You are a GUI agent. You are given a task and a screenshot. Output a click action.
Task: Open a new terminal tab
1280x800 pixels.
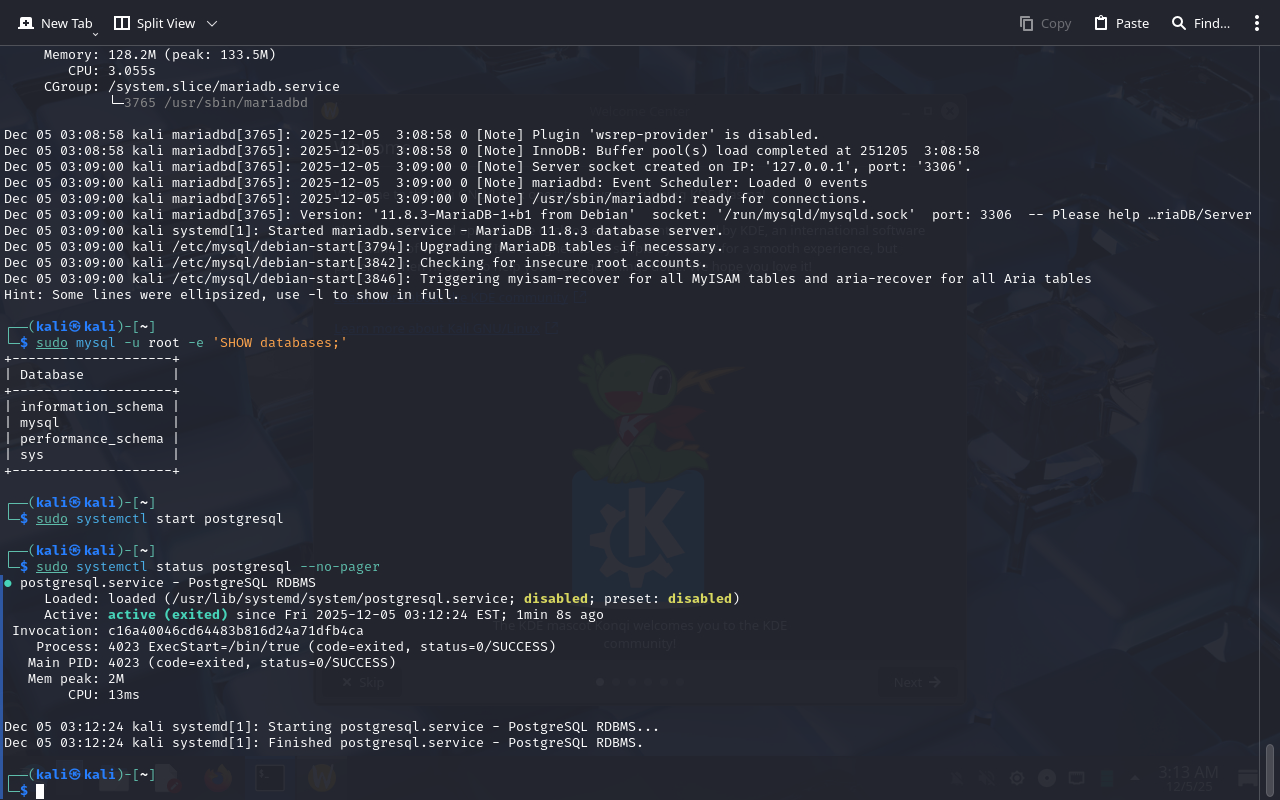55,23
